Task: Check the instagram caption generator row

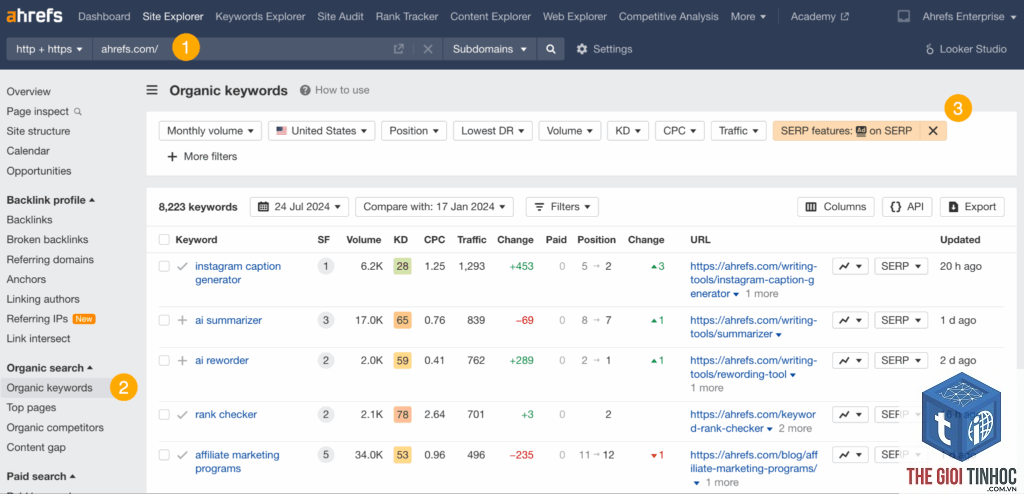Action: (164, 267)
